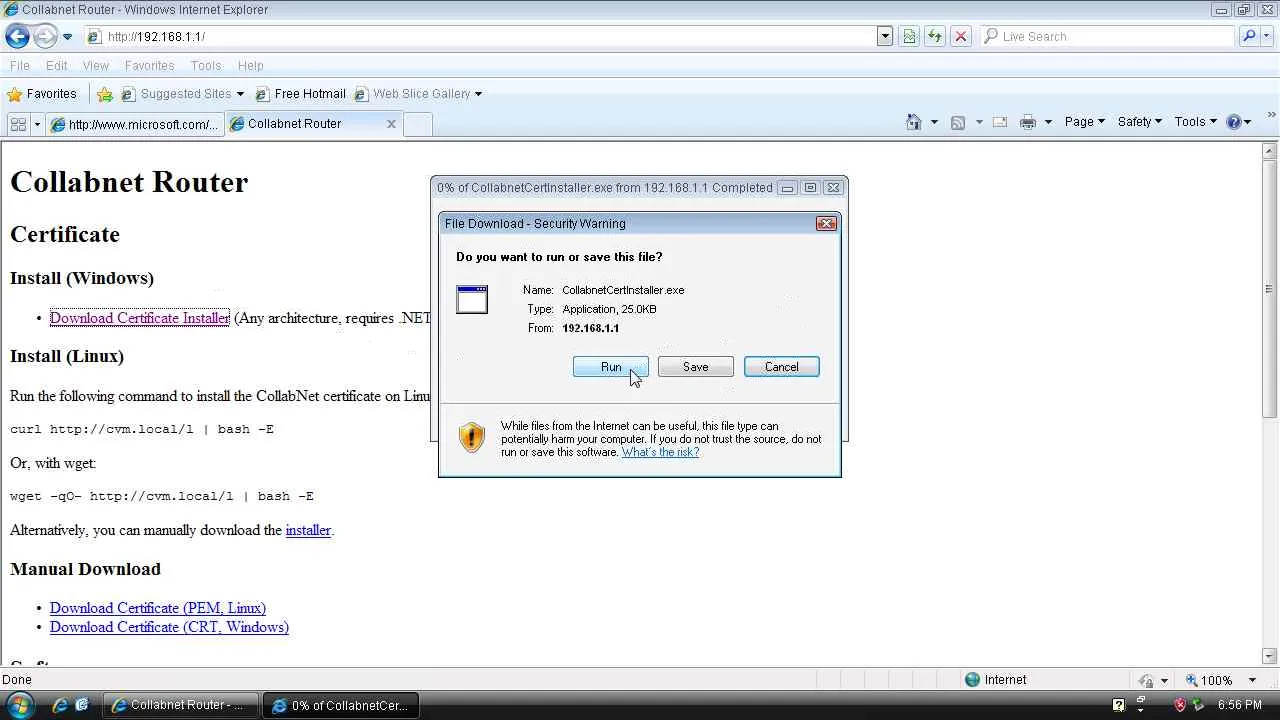Switch to "0% of CollabnetCer..." taskbar button
1280x720 pixels.
point(342,705)
